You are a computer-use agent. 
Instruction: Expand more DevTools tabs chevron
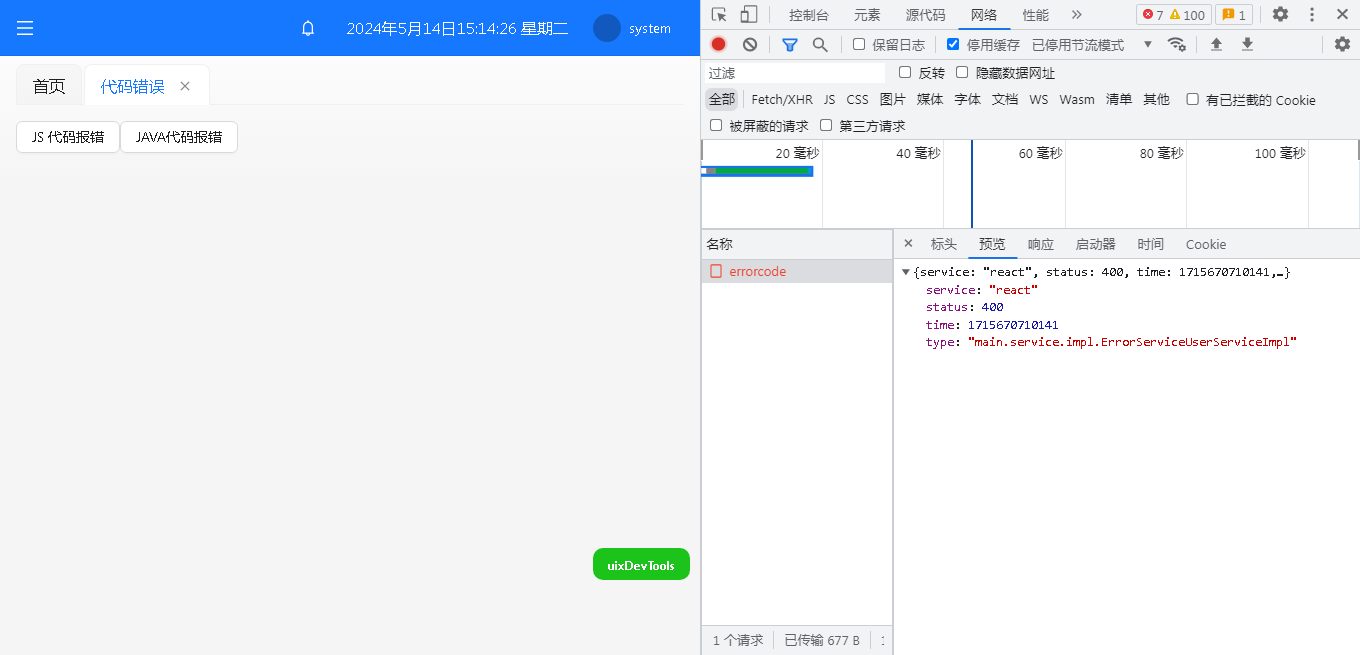click(x=1076, y=15)
